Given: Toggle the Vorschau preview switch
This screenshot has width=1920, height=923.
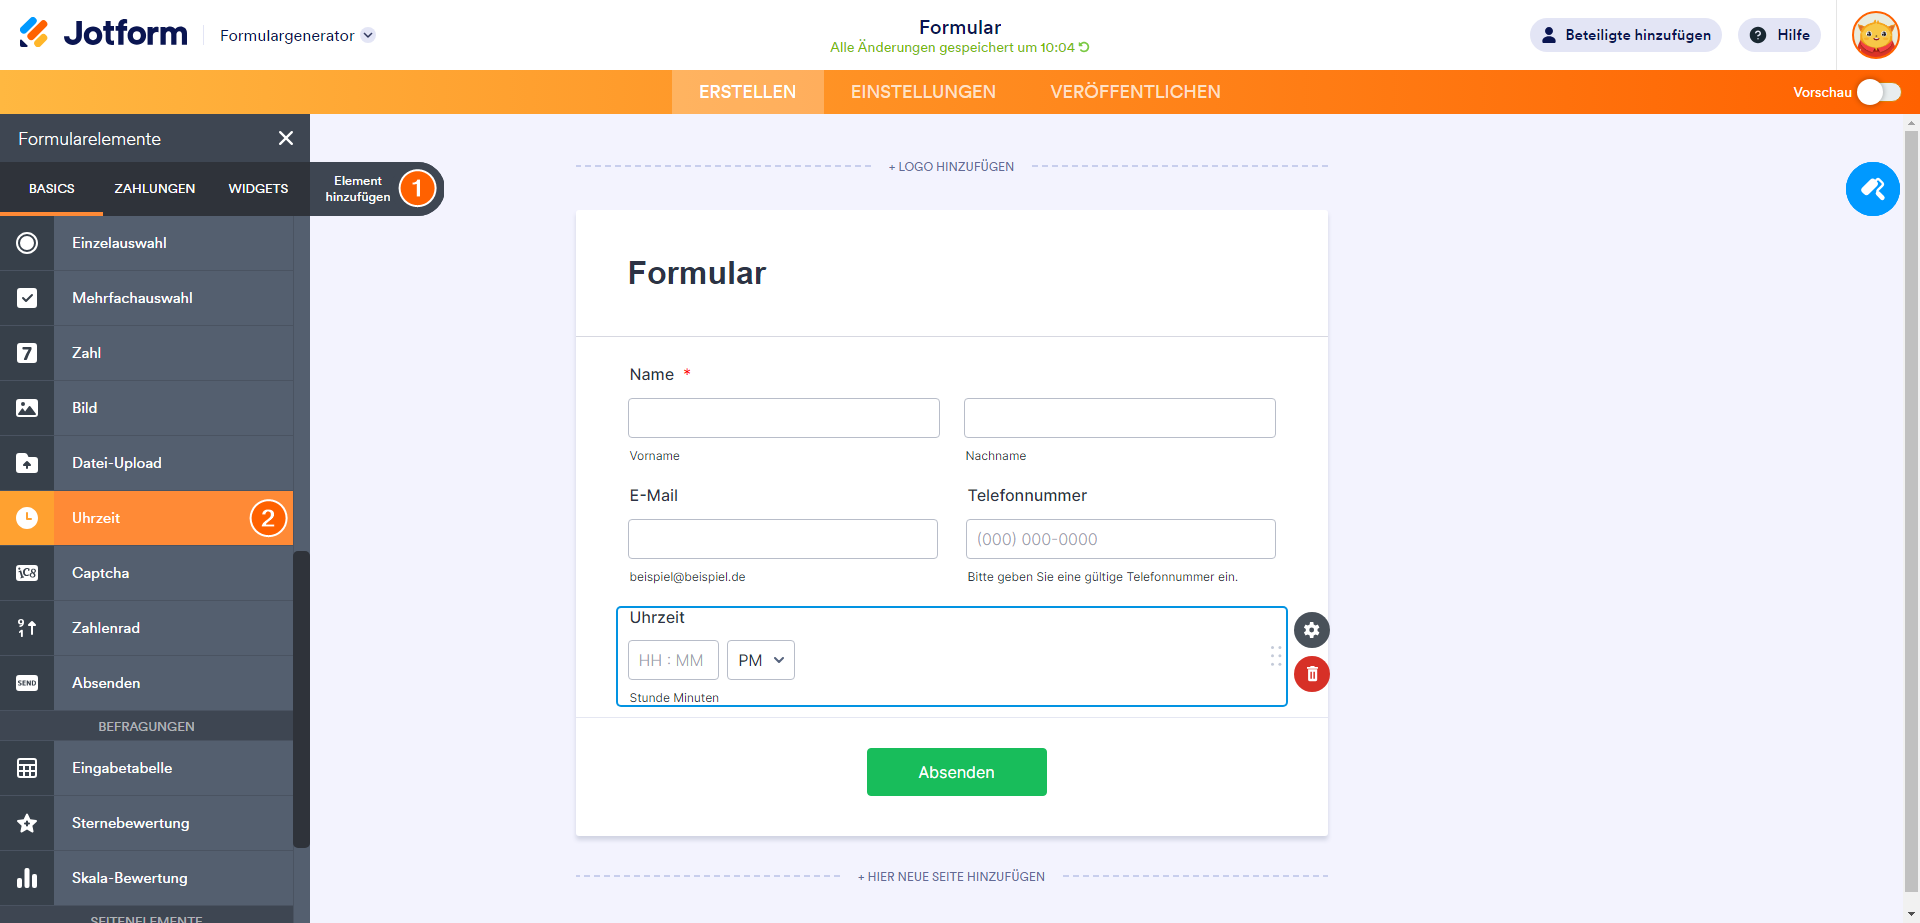Looking at the screenshot, I should tap(1878, 92).
